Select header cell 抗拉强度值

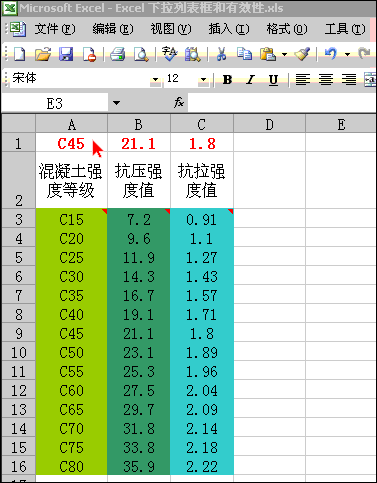click(x=202, y=180)
